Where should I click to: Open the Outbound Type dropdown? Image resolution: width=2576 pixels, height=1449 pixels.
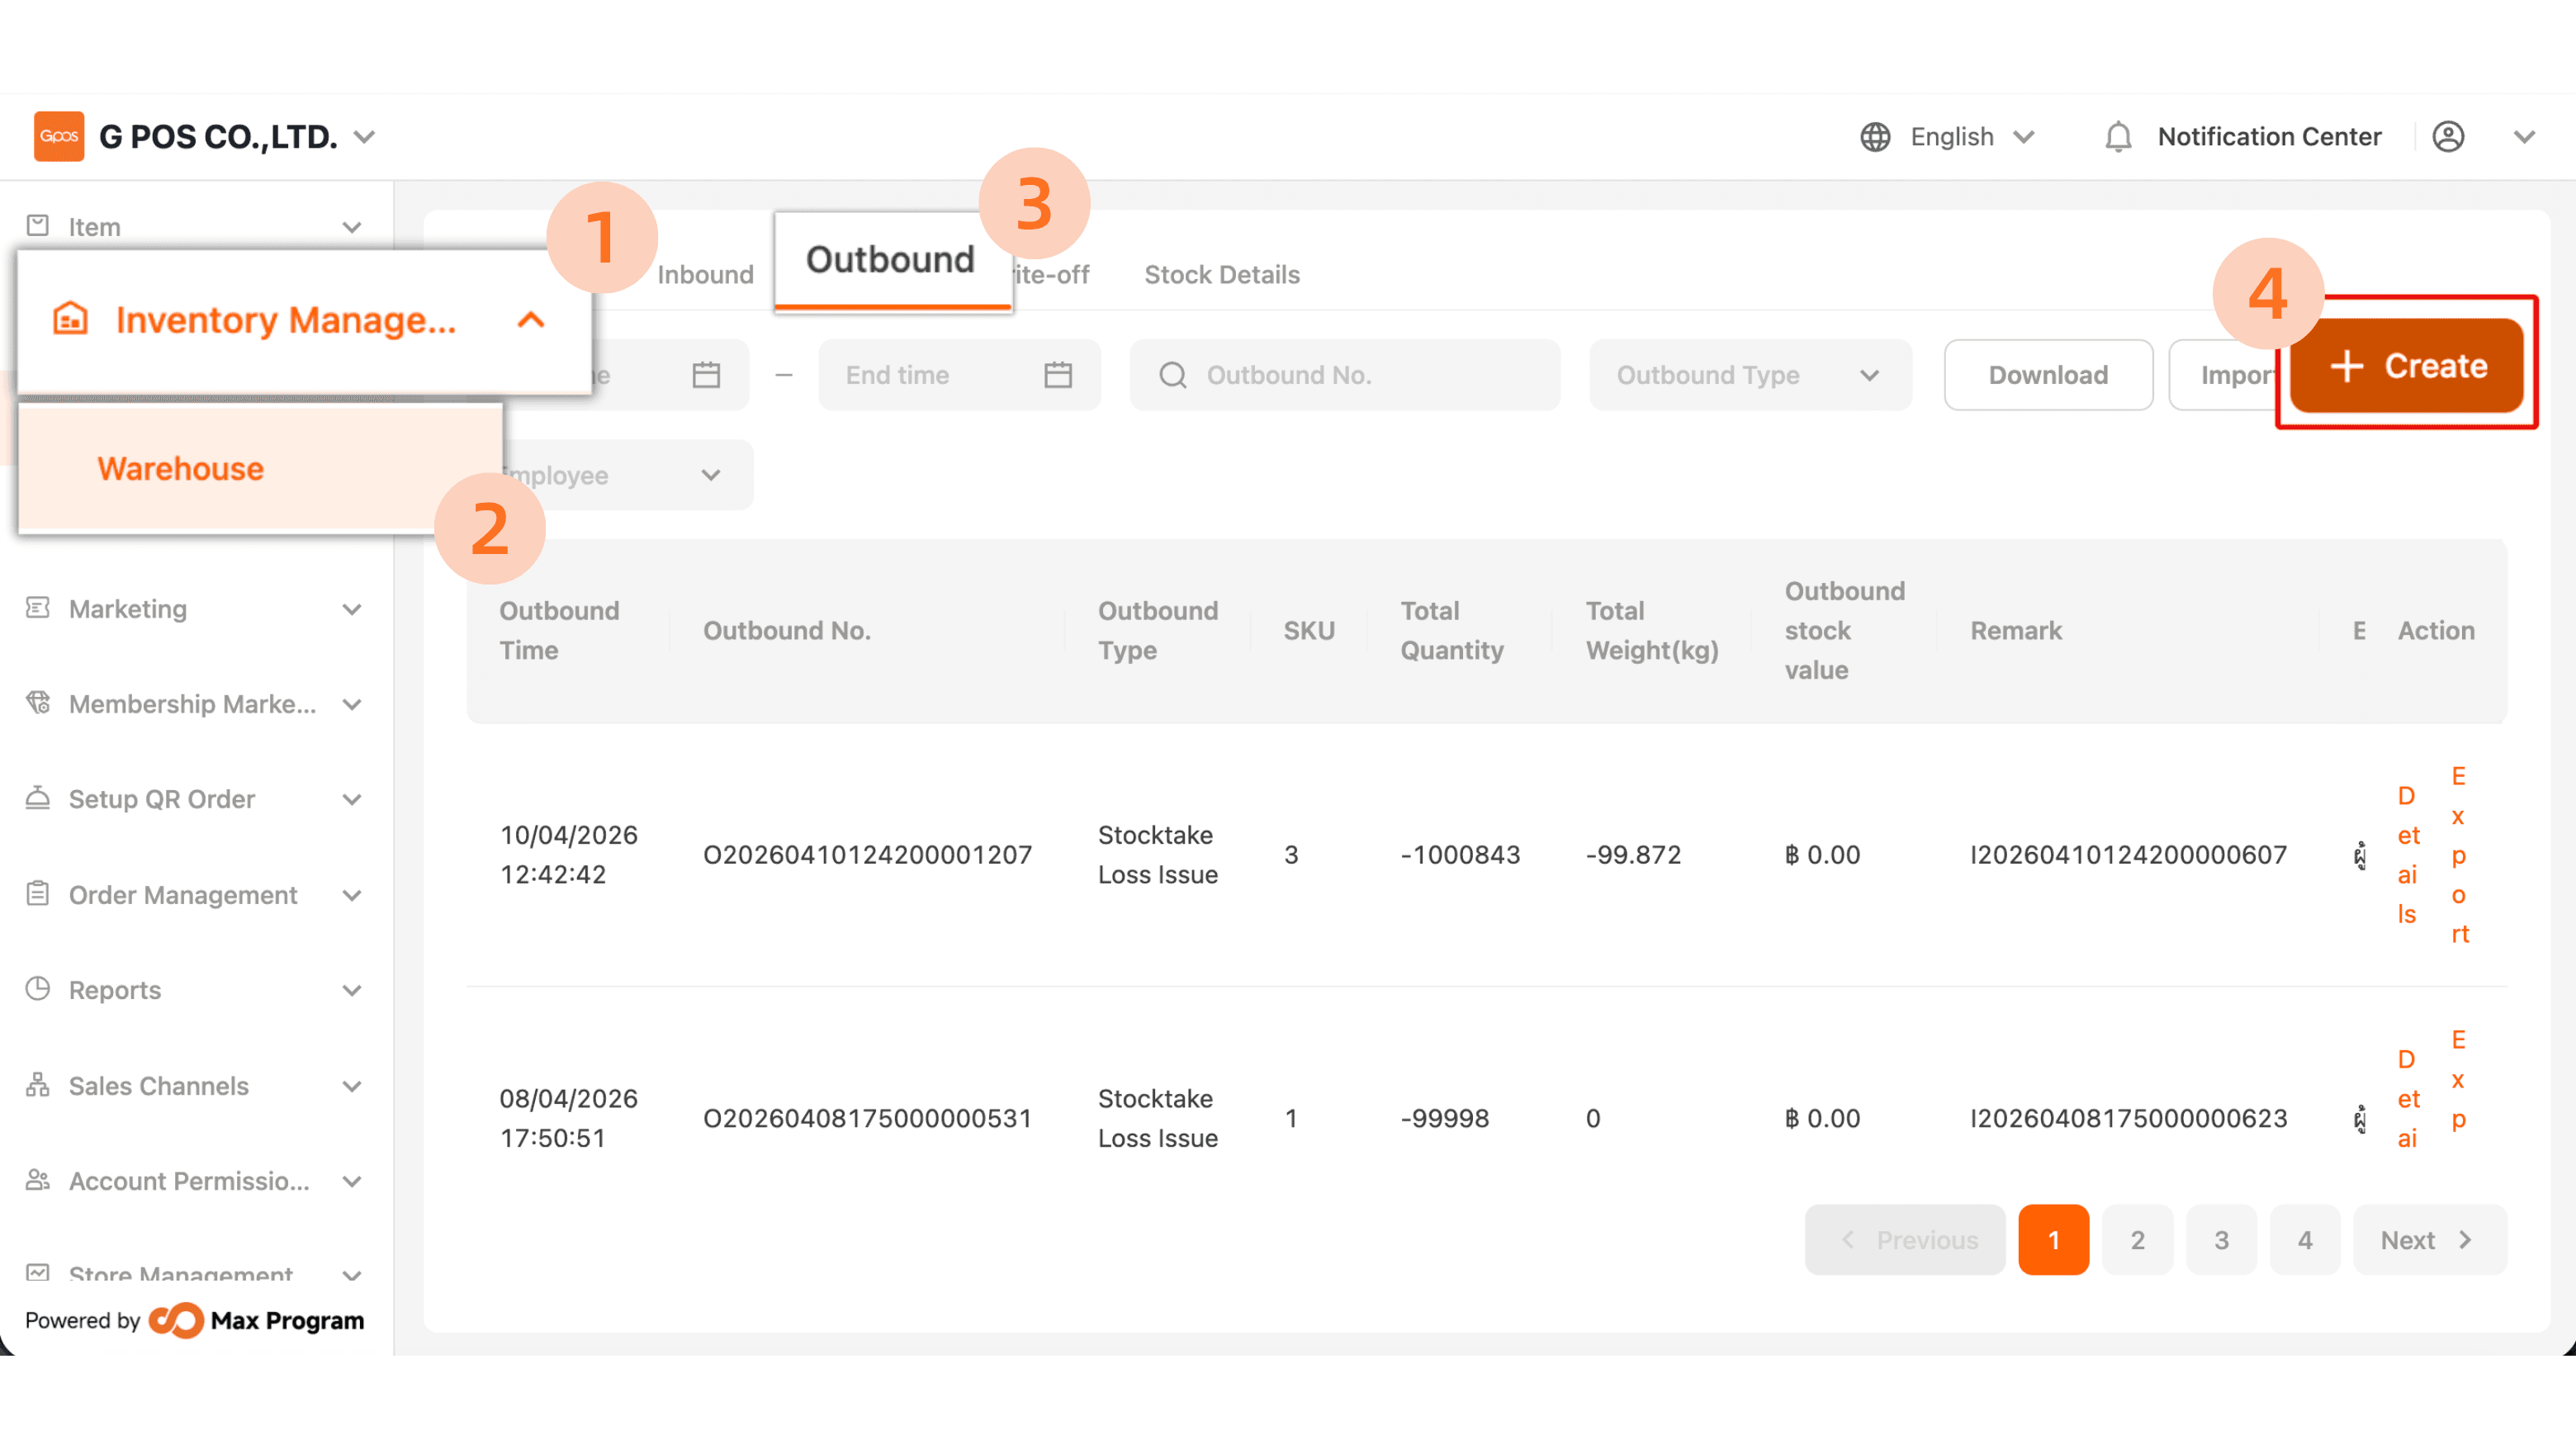pyautogui.click(x=1750, y=375)
